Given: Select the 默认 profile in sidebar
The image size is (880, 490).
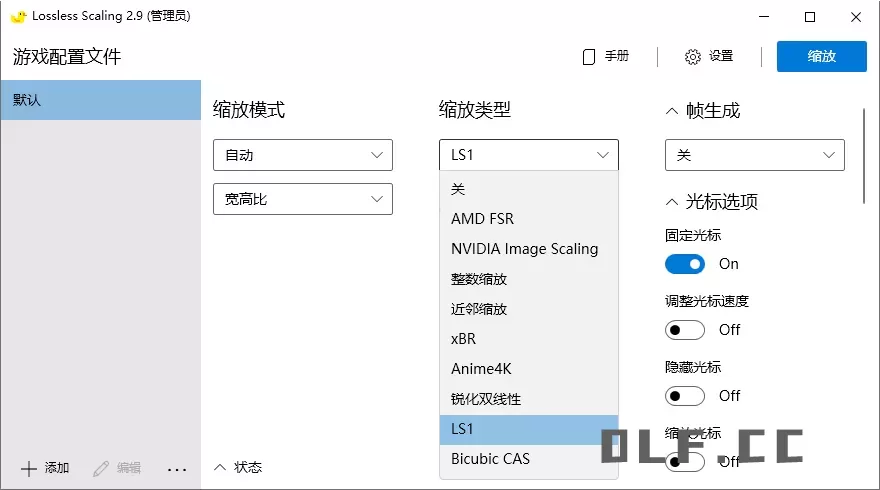Looking at the screenshot, I should tap(100, 100).
